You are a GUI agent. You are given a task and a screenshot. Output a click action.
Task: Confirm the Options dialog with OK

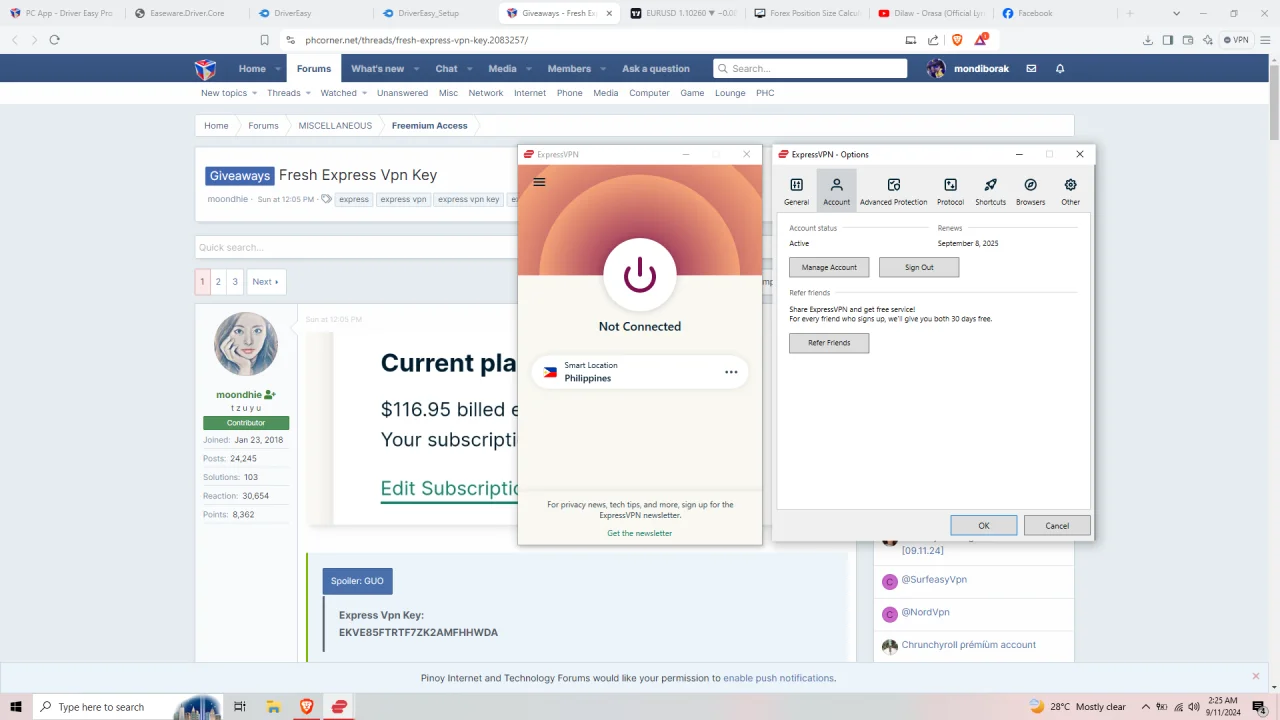[x=984, y=525]
